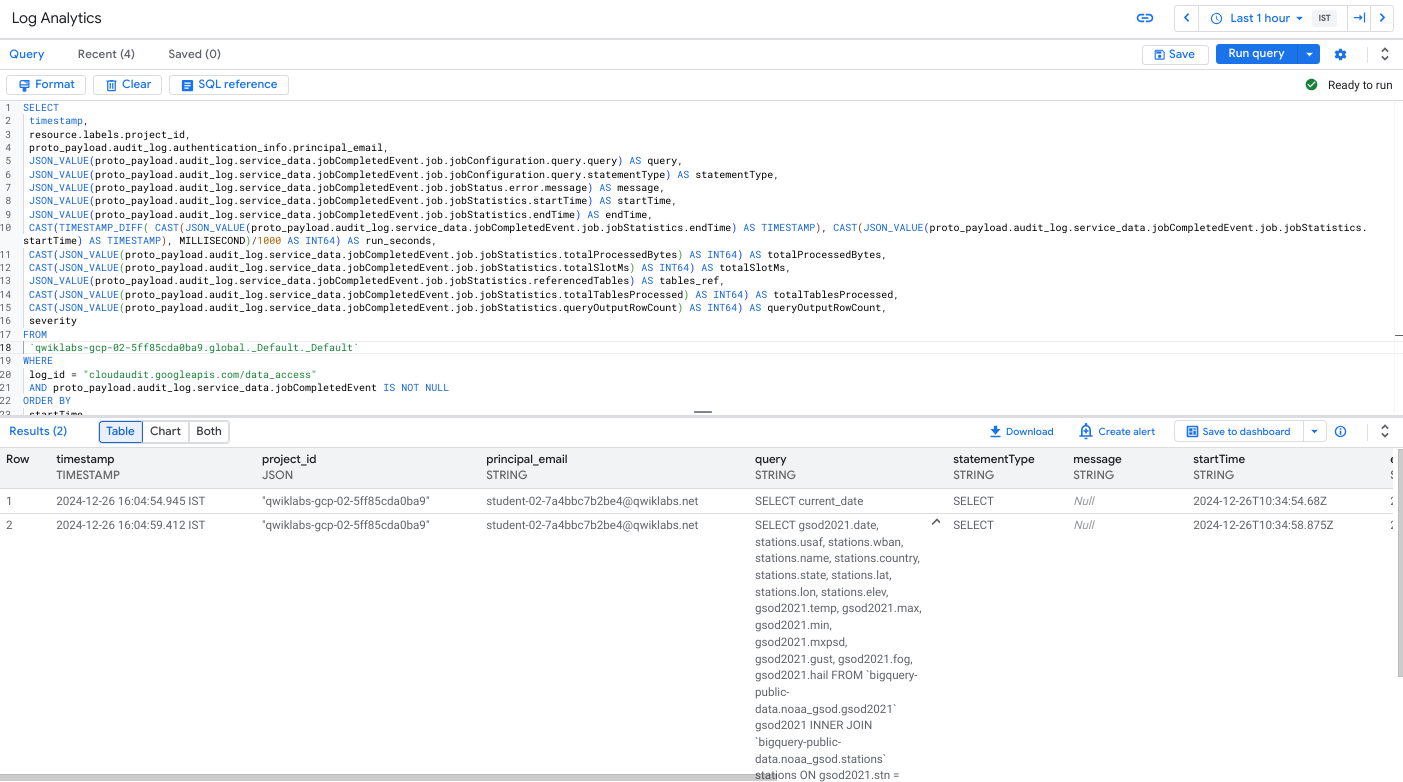The width and height of the screenshot is (1403, 782).
Task: Format the SQL query
Action: (46, 85)
